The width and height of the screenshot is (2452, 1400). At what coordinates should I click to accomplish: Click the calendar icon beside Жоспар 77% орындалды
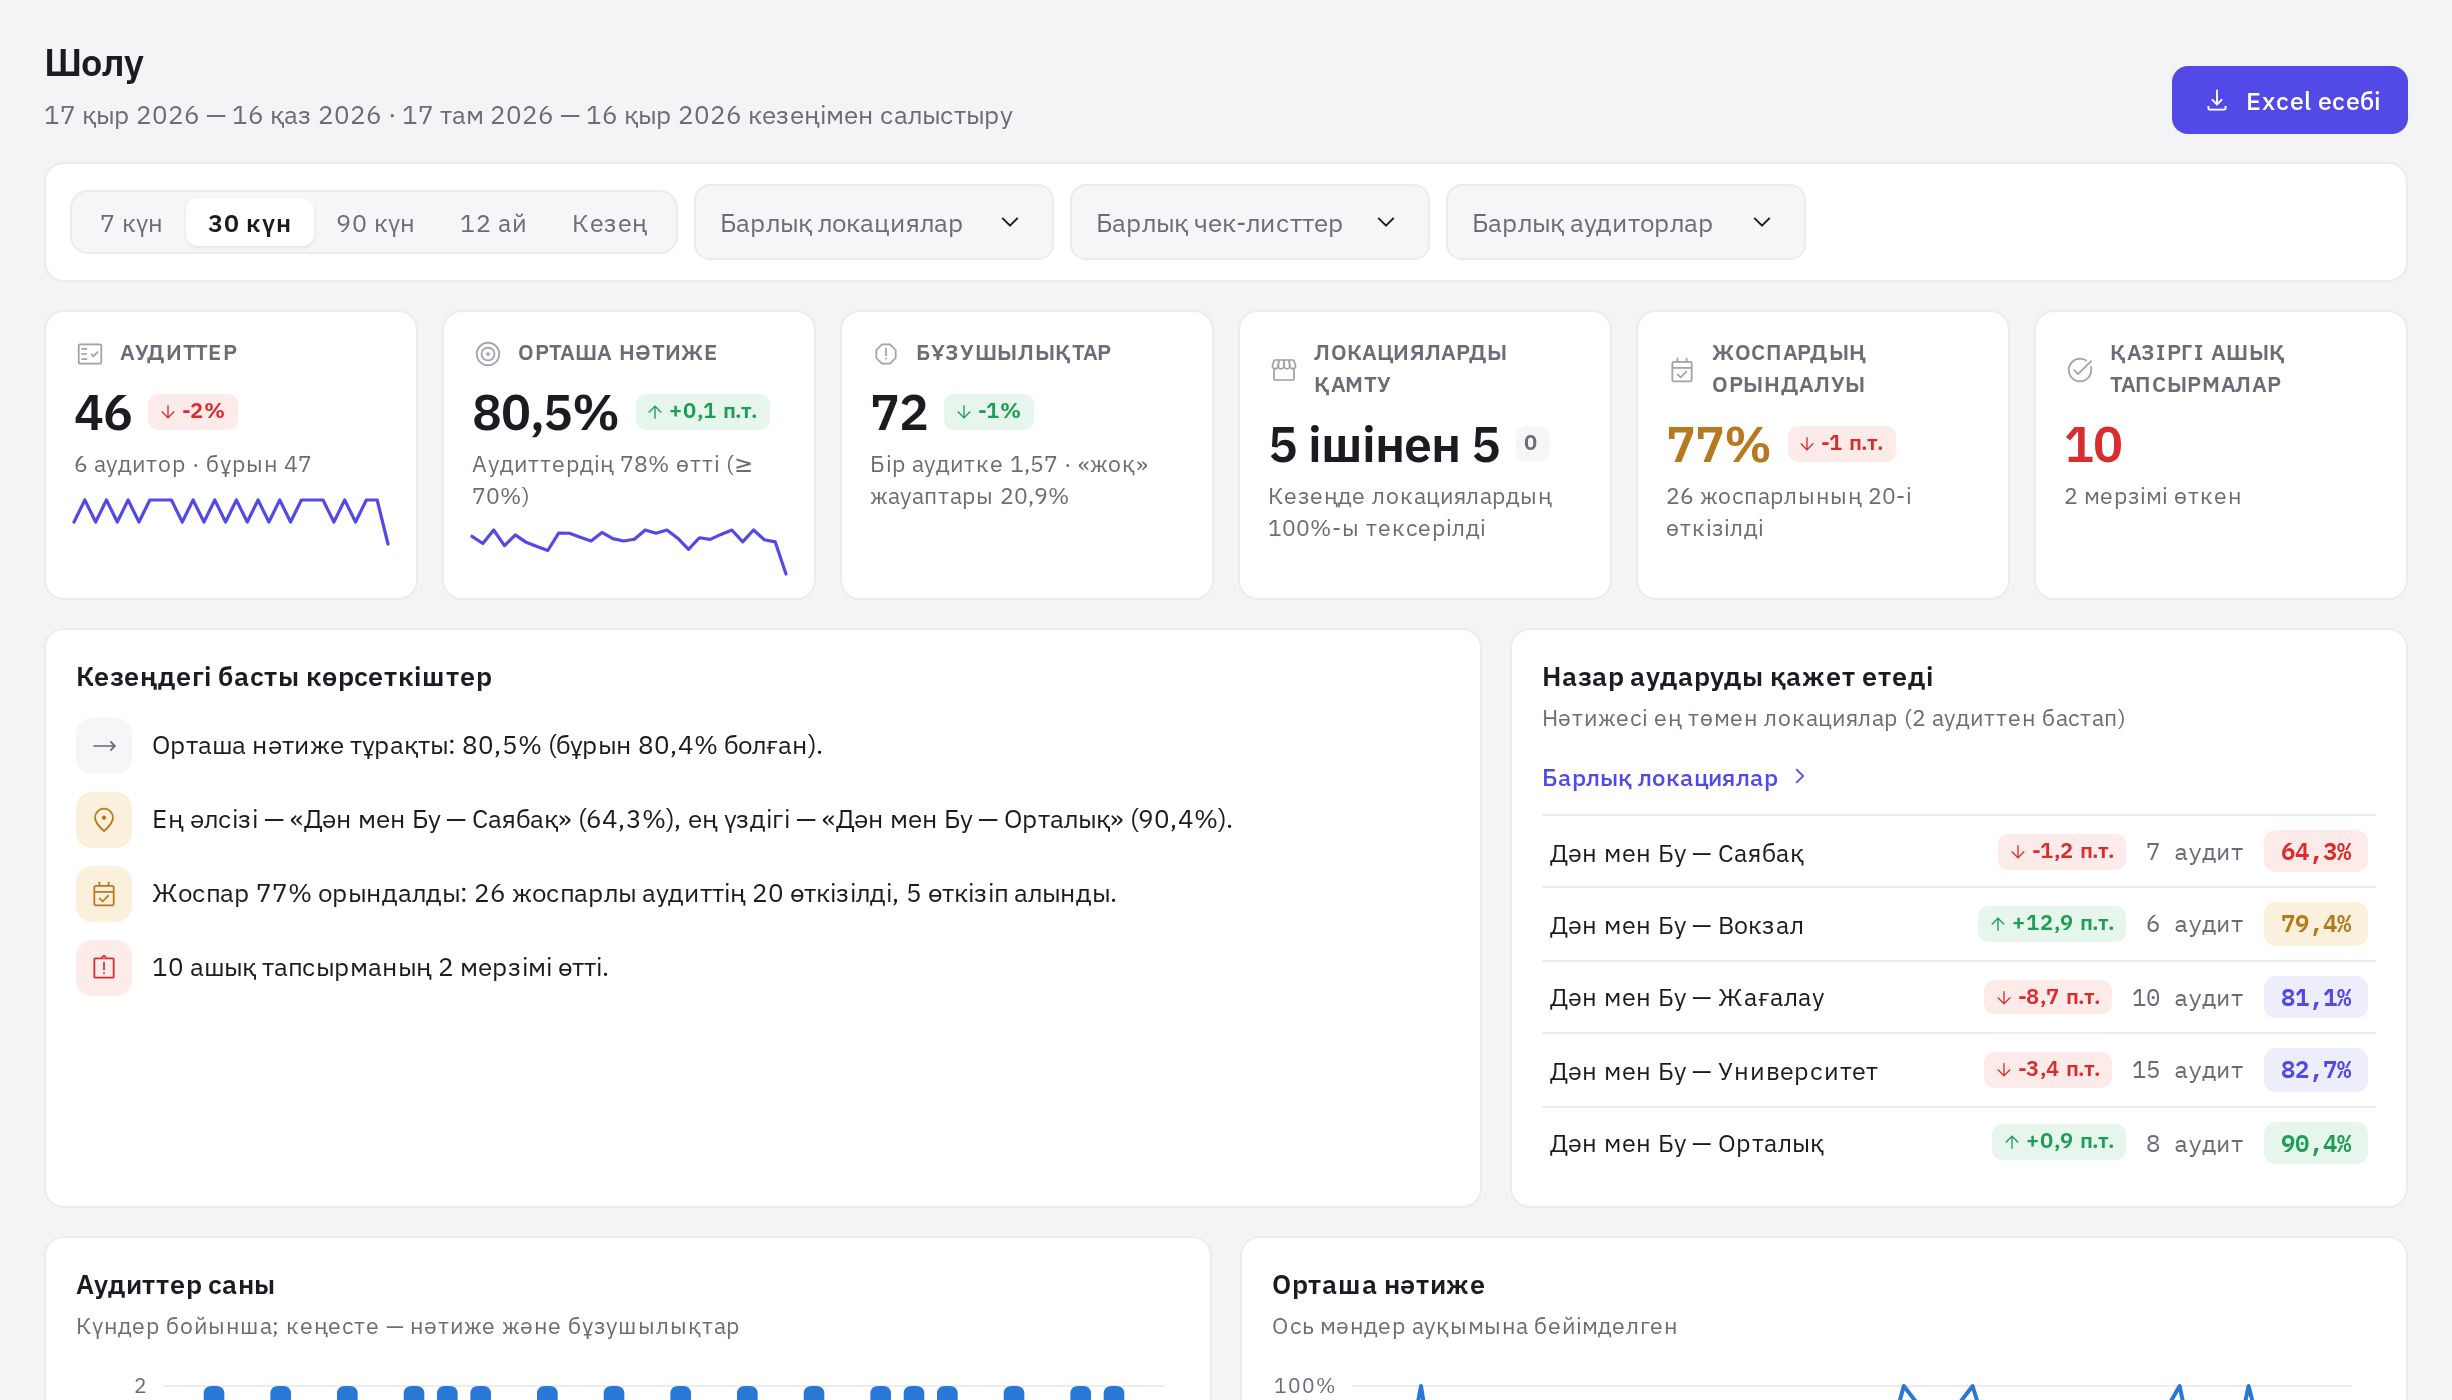104,894
